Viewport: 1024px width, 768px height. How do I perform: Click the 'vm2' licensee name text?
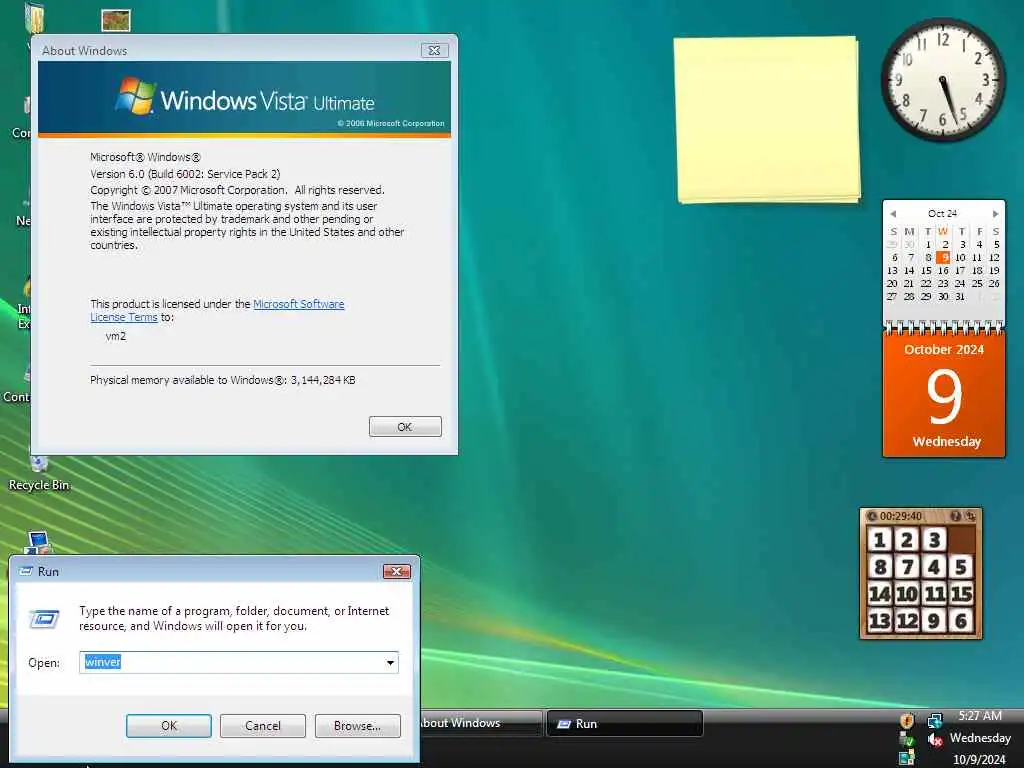coord(116,336)
